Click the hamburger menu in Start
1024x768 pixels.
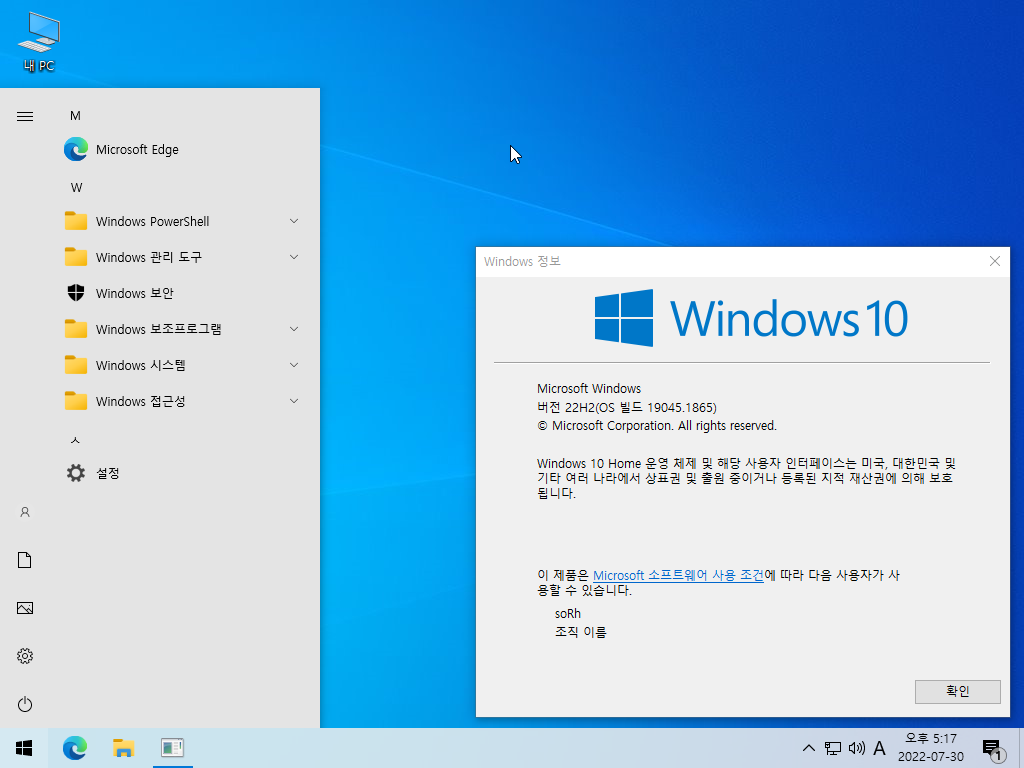pos(25,116)
